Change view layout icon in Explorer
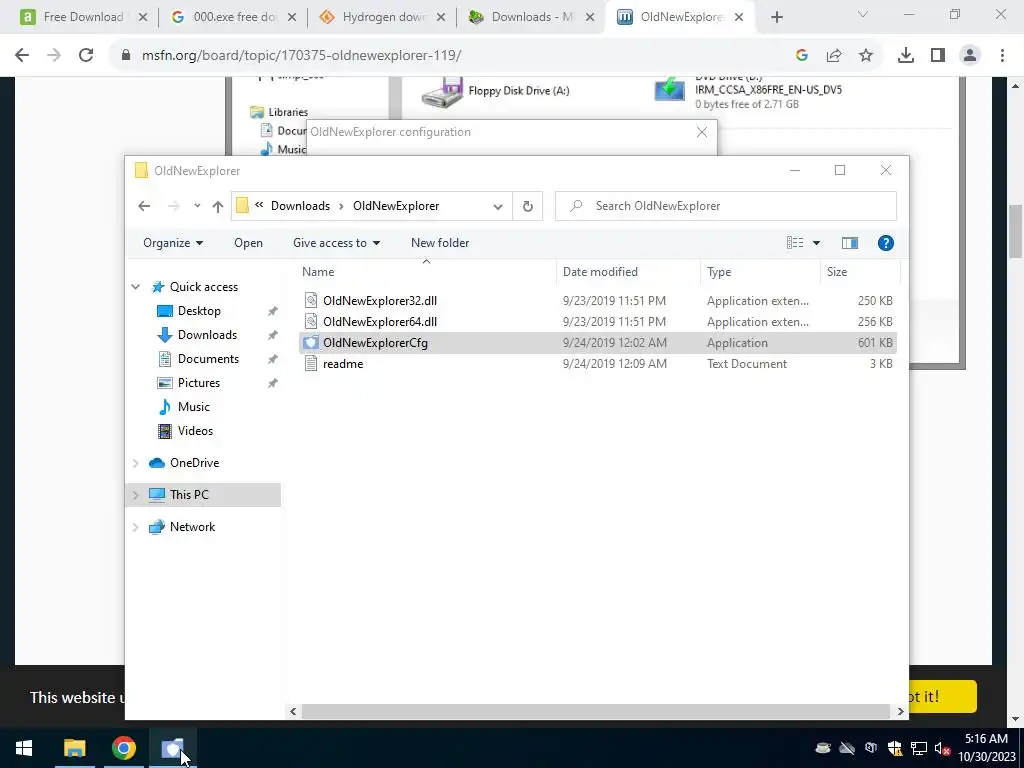The width and height of the screenshot is (1024, 768). (795, 243)
